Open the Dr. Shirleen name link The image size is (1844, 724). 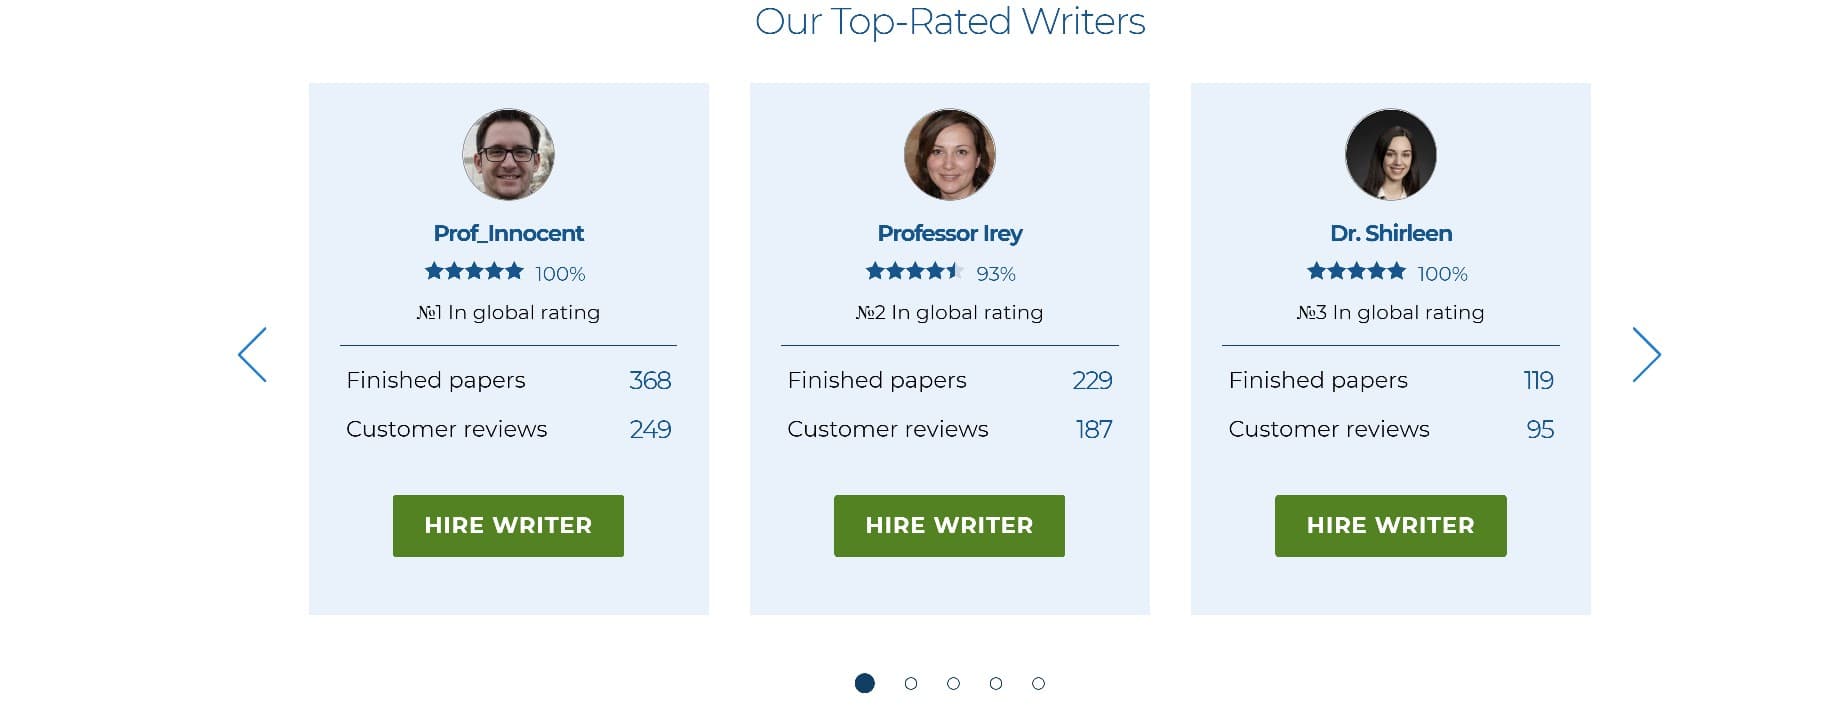pos(1390,233)
